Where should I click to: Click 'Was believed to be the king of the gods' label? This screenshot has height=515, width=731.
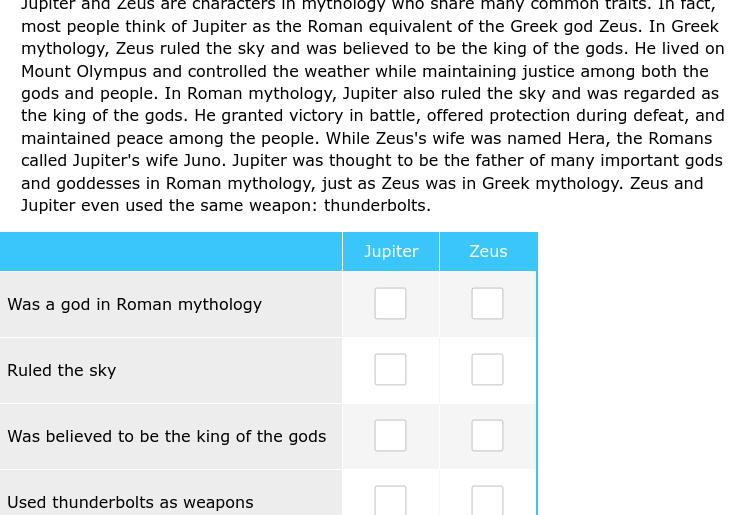[x=167, y=437]
